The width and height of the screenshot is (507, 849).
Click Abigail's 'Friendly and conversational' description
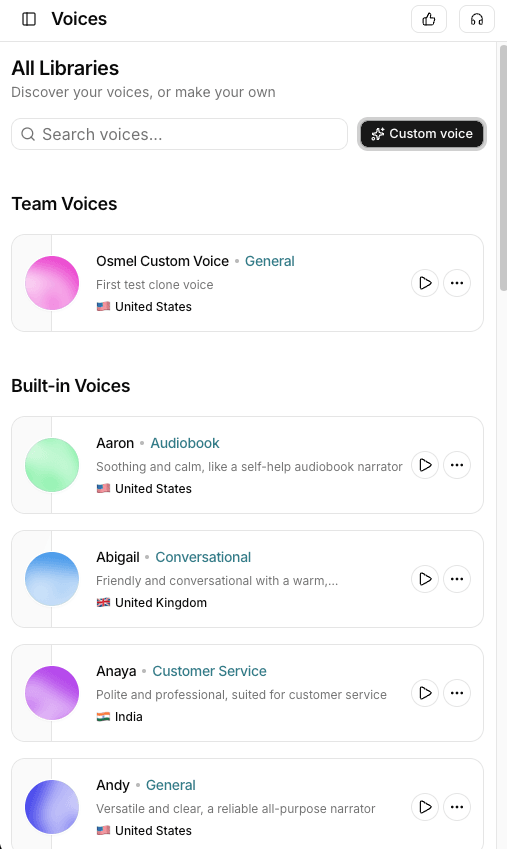[x=217, y=581]
